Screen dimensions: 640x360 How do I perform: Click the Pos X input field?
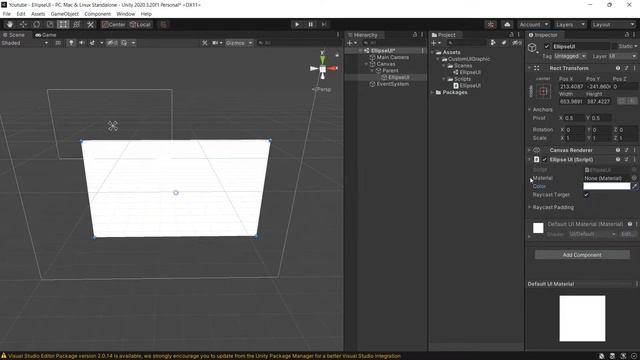point(571,87)
